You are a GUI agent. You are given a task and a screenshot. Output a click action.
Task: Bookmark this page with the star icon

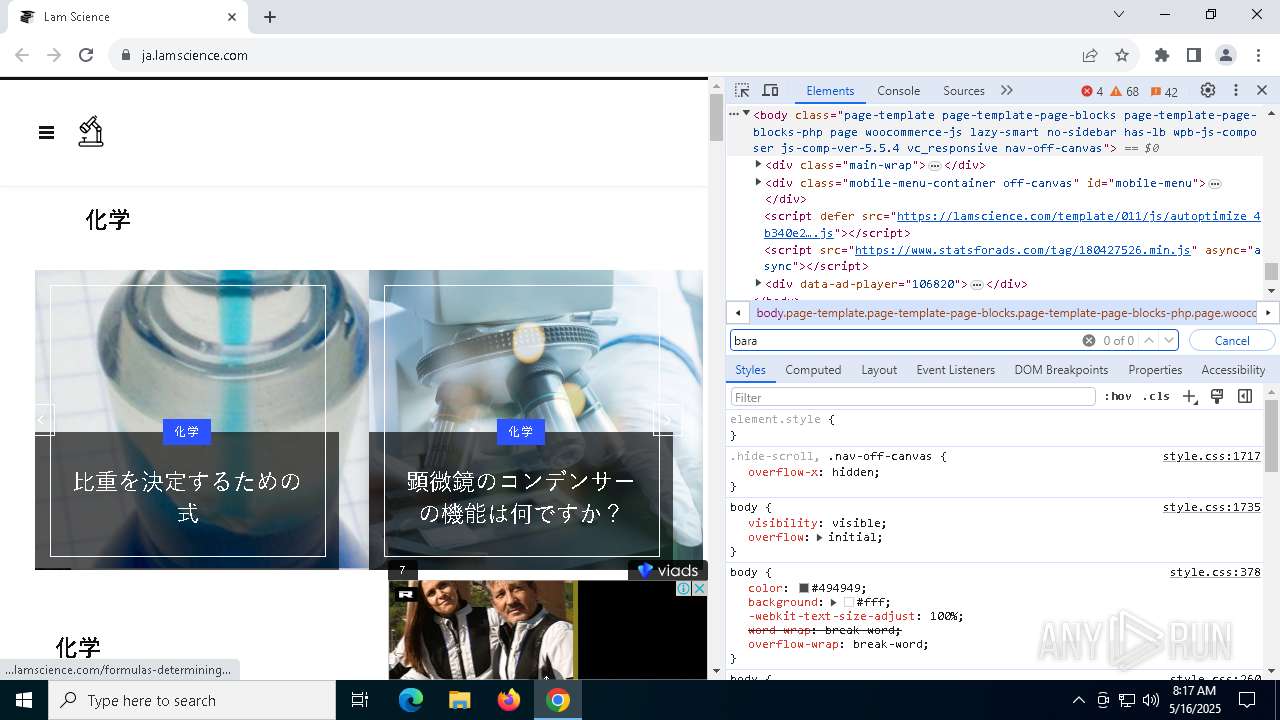1122,55
